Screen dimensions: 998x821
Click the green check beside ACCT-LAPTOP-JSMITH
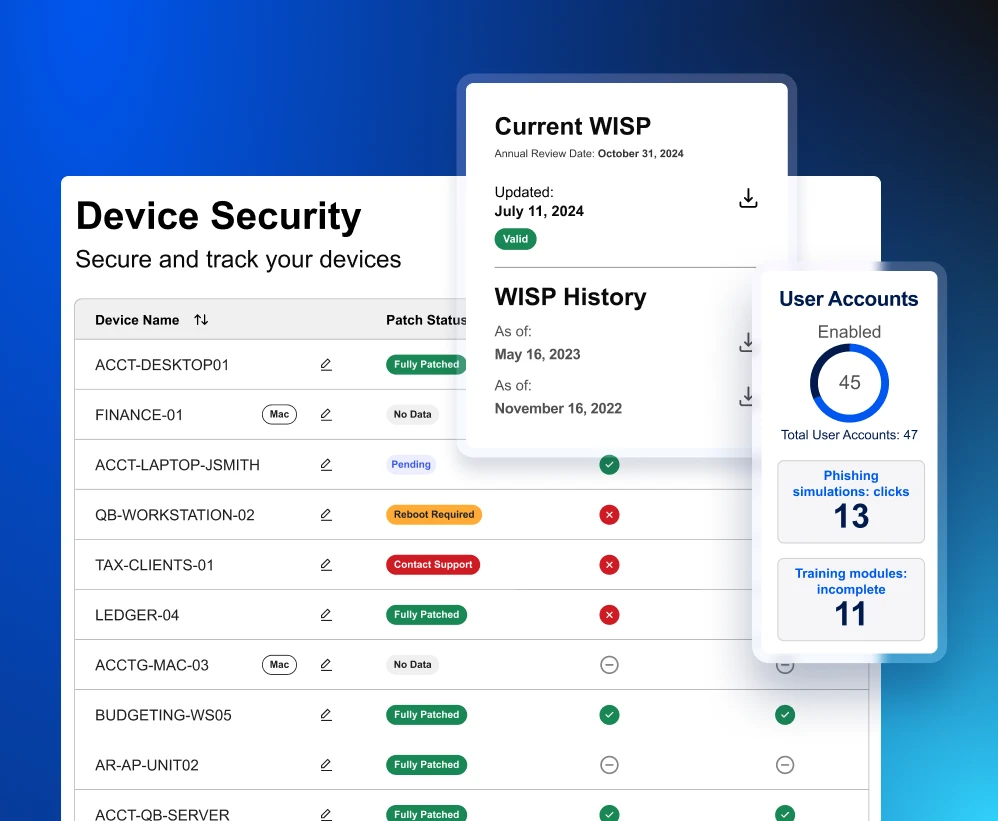click(x=609, y=464)
